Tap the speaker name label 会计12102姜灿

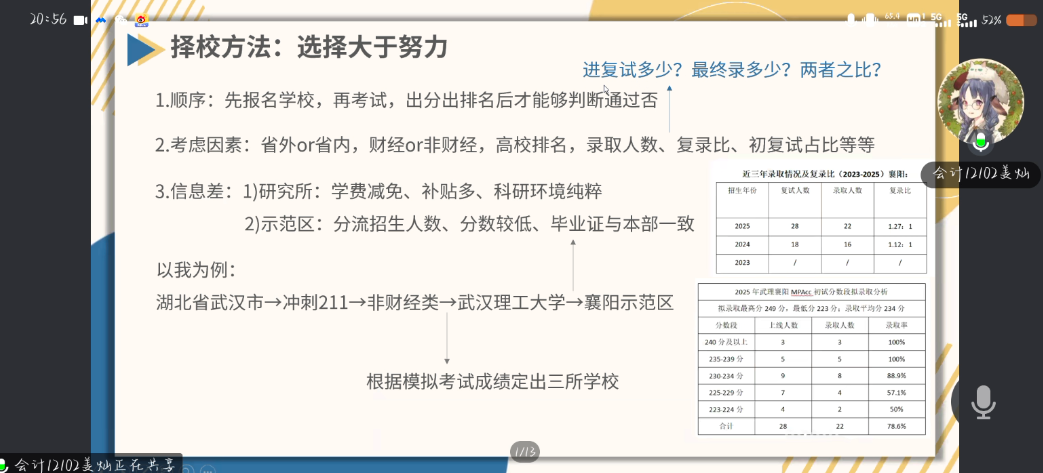pos(980,173)
